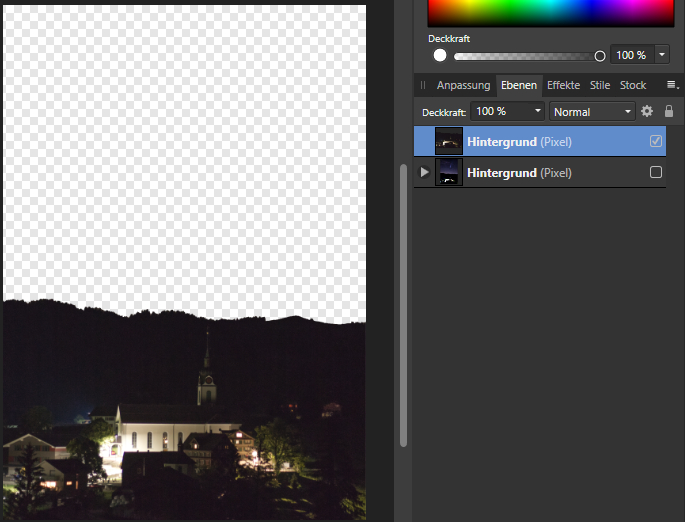Click the selected Hintergrund layer thumbnail
685x522 pixels.
click(x=449, y=141)
